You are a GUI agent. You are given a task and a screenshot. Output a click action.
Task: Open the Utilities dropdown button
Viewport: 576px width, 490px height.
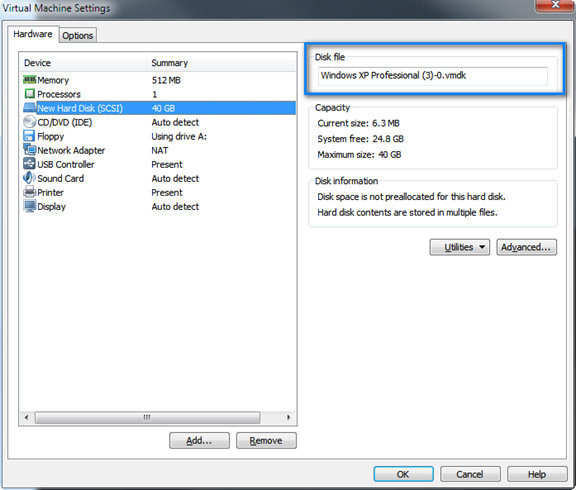point(460,247)
